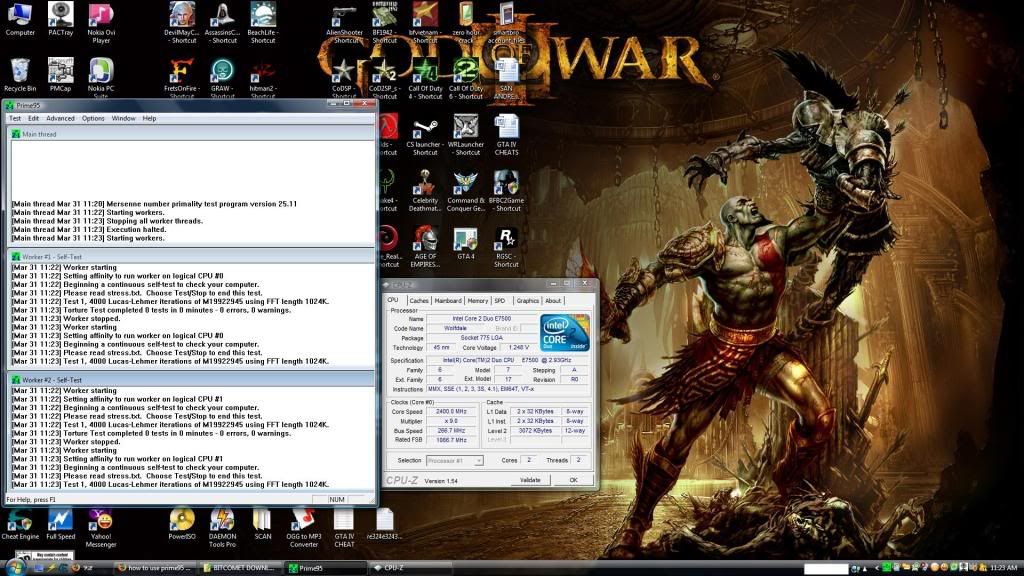Switch to BITCOMET DOWNLOAD taskbar button
This screenshot has height=576, width=1024.
241,568
